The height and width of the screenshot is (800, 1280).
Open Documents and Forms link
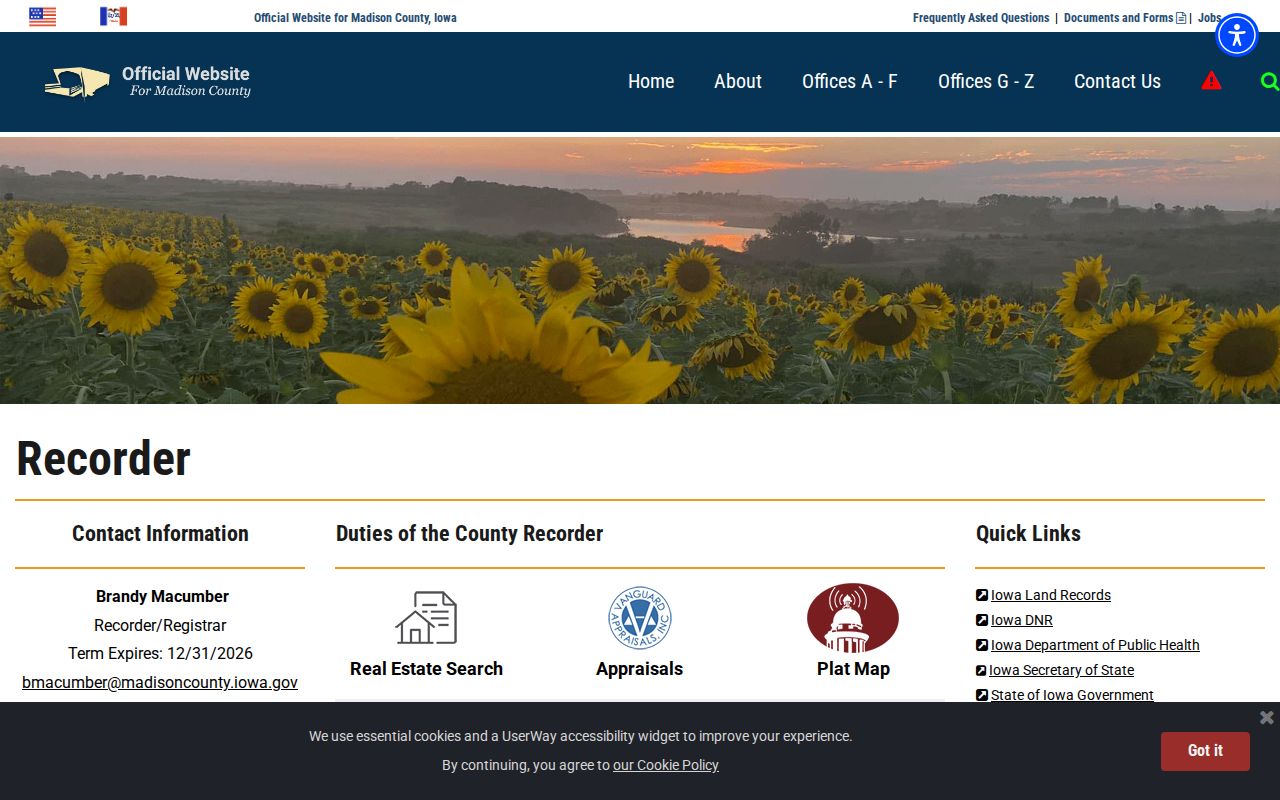1118,18
